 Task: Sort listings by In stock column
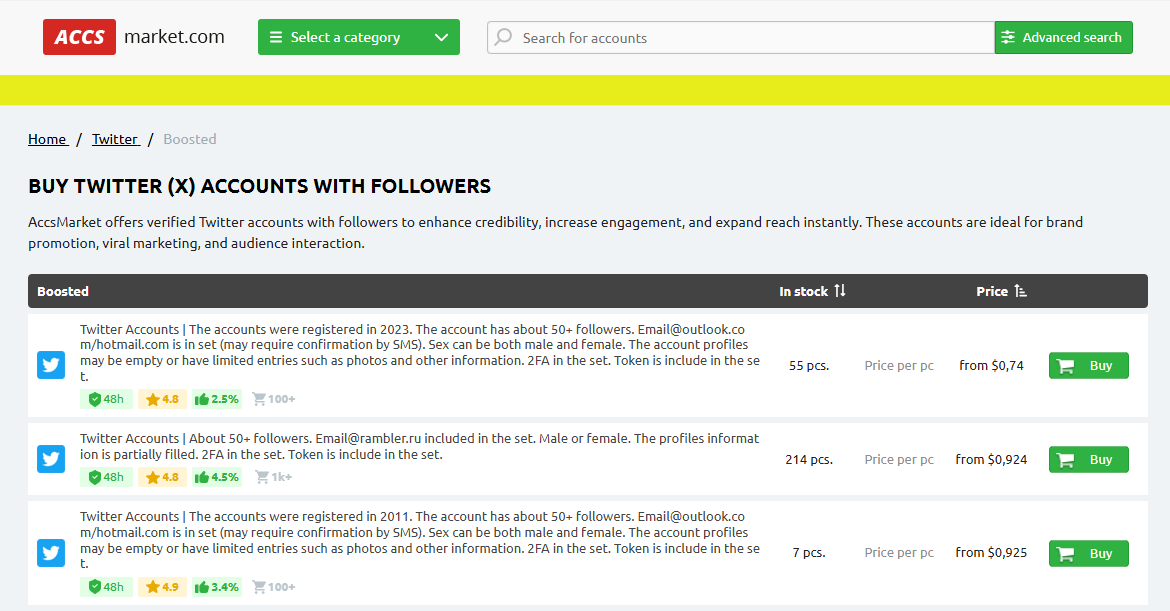click(x=812, y=291)
